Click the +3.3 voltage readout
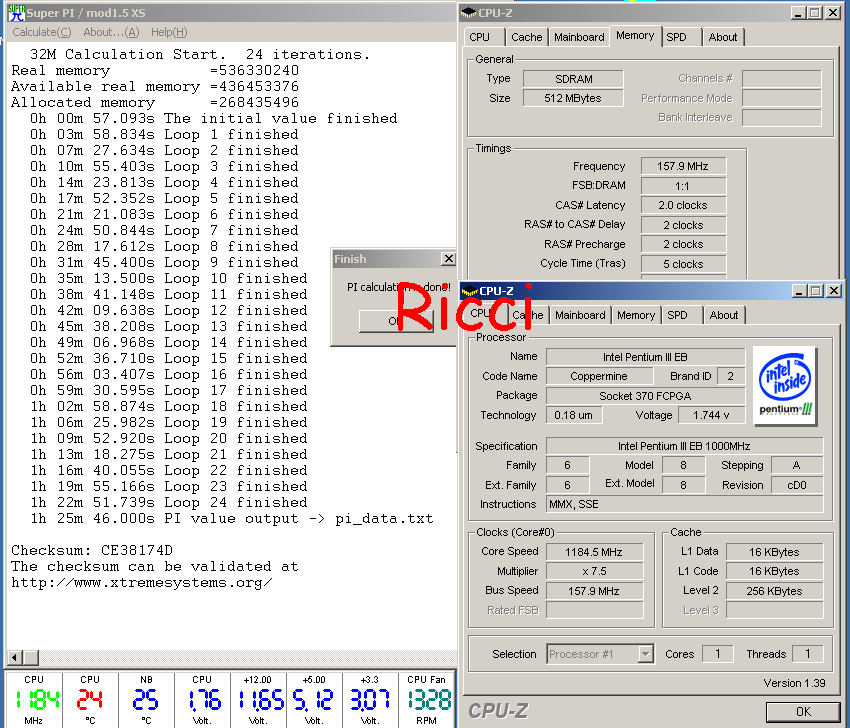850x728 pixels. [370, 700]
